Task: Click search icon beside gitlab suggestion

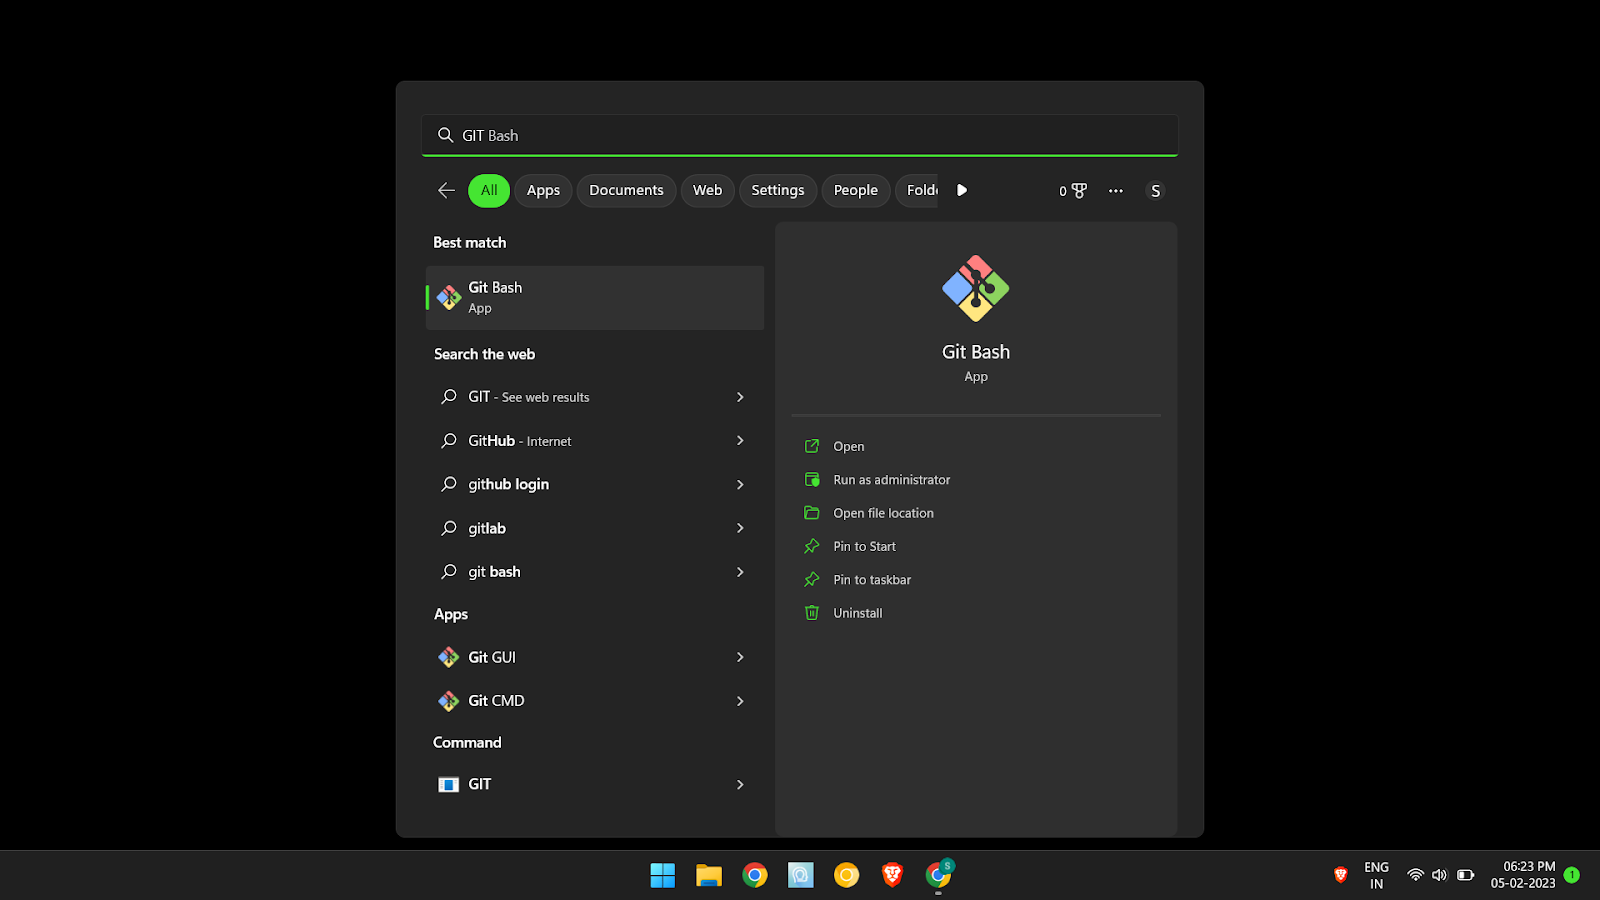Action: click(449, 528)
